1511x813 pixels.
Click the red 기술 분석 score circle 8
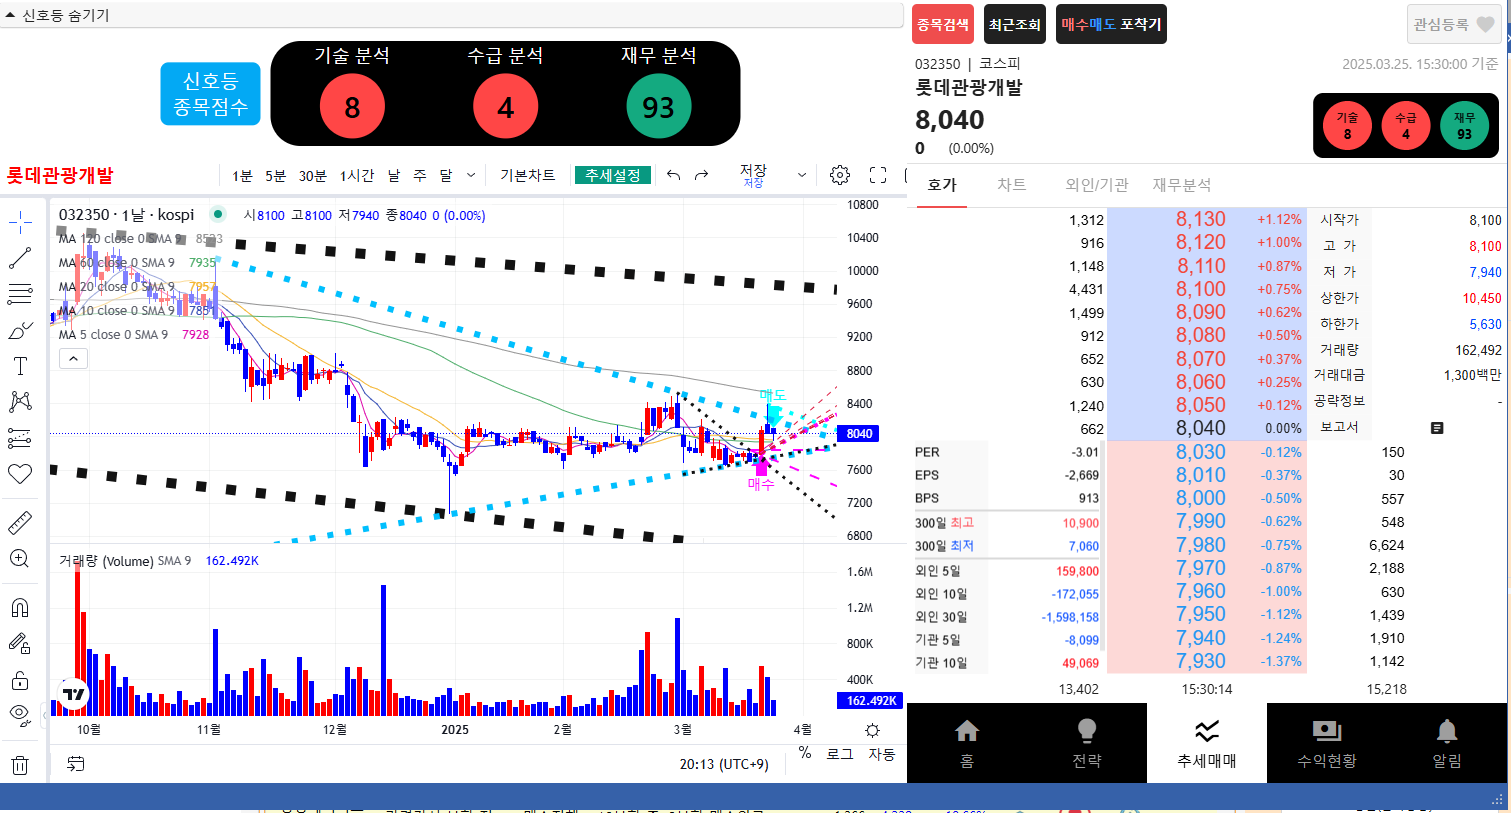(x=352, y=107)
